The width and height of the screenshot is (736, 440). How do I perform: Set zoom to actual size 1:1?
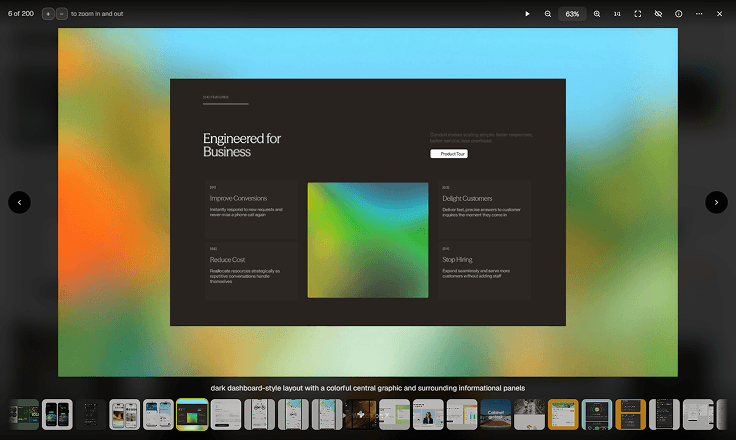(617, 14)
